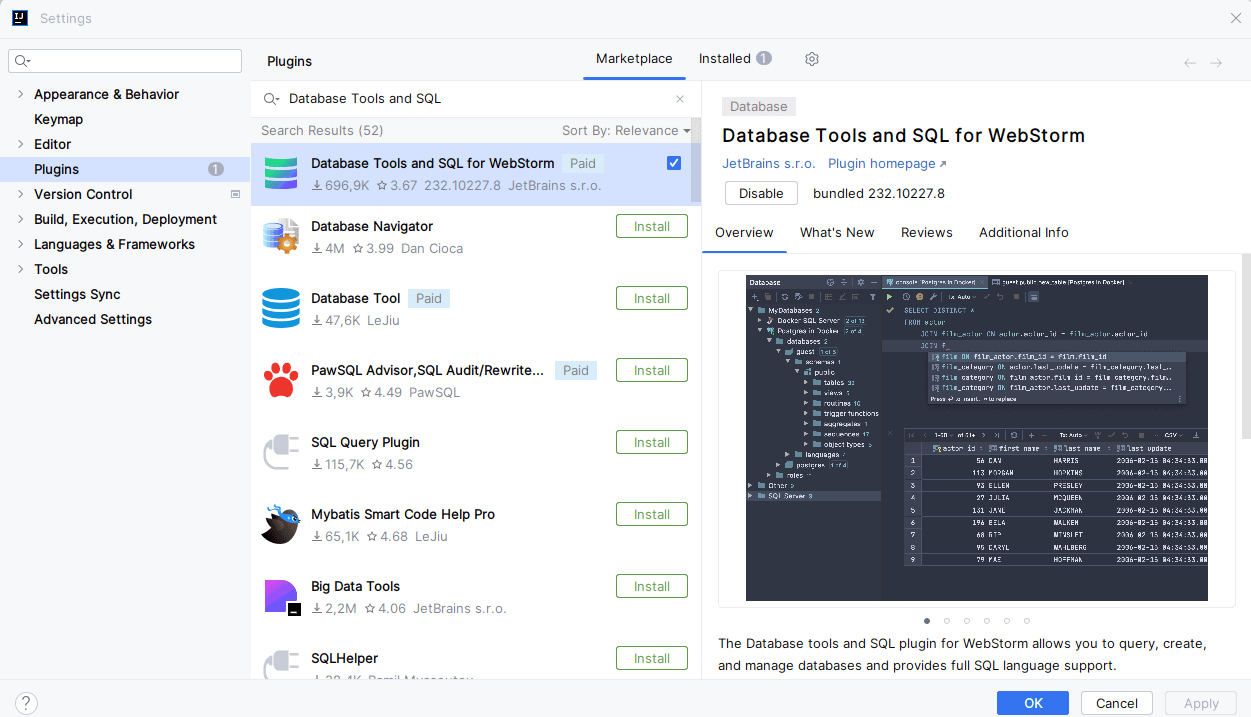Click the plugin screenshot preview image
1251x717 pixels.
point(977,438)
